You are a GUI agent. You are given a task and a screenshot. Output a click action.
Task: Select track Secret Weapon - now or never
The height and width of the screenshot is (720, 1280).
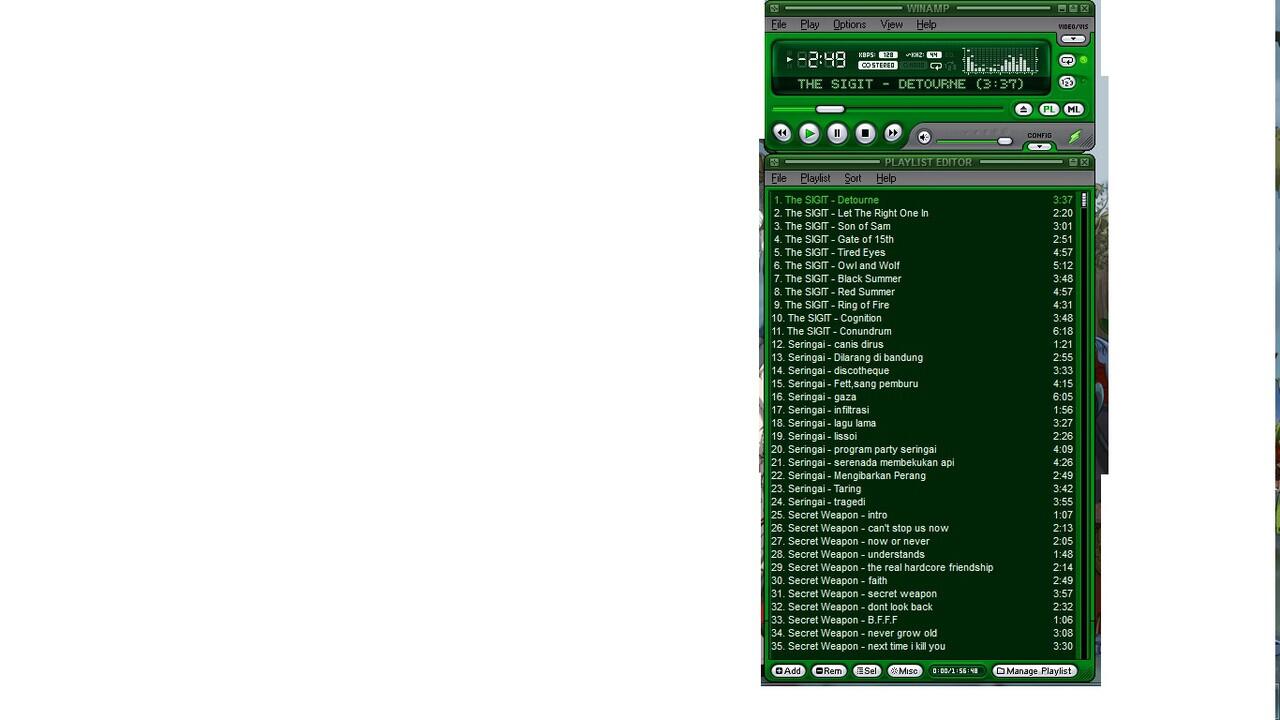[923, 541]
